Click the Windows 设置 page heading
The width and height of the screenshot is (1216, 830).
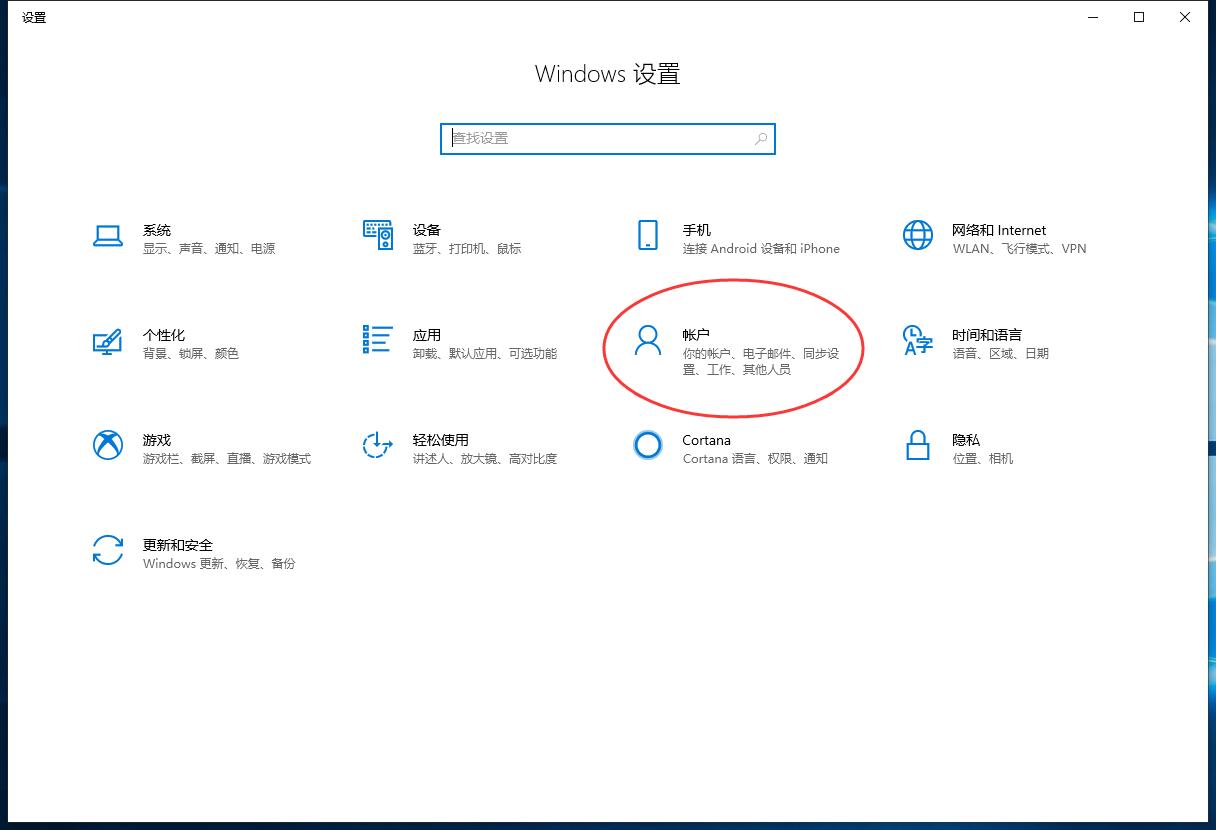pyautogui.click(x=608, y=74)
